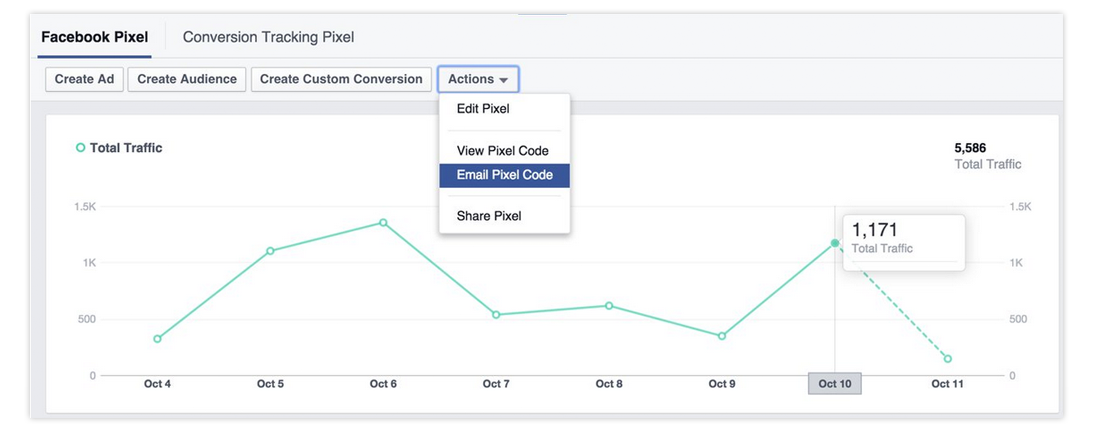Click the Oct 7 data point
Screen dimensions: 1096x432
[496, 315]
